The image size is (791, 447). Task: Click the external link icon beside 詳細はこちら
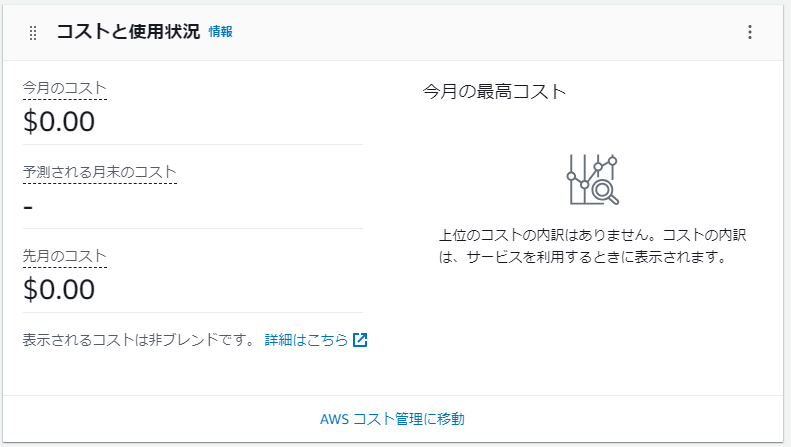(360, 340)
